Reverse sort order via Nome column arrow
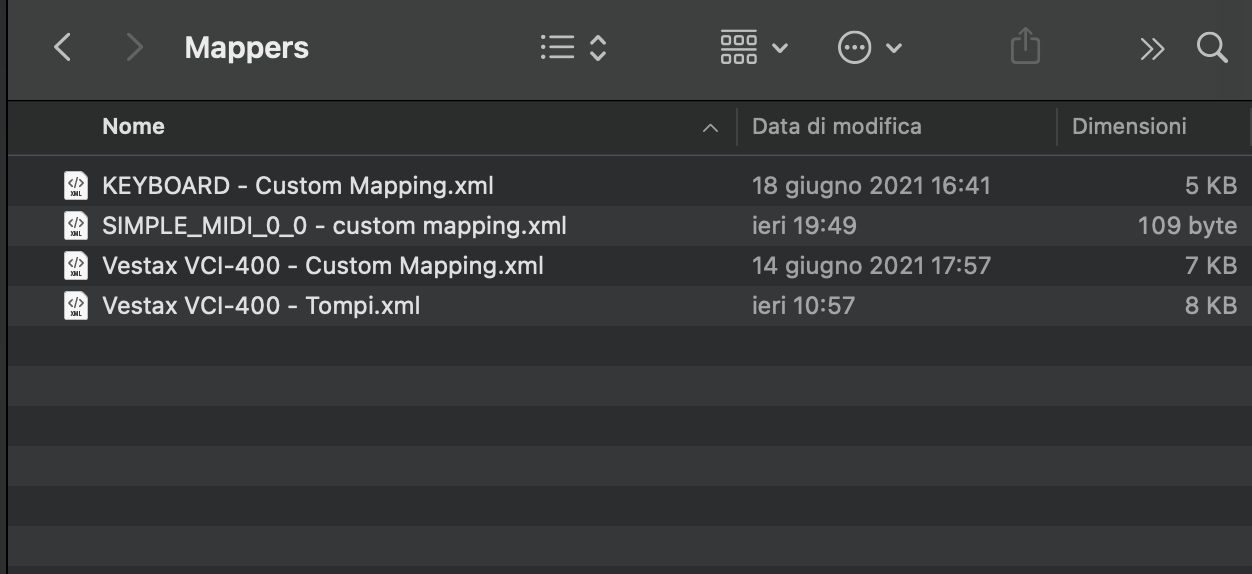Screen dimensions: 1252x574 point(711,128)
